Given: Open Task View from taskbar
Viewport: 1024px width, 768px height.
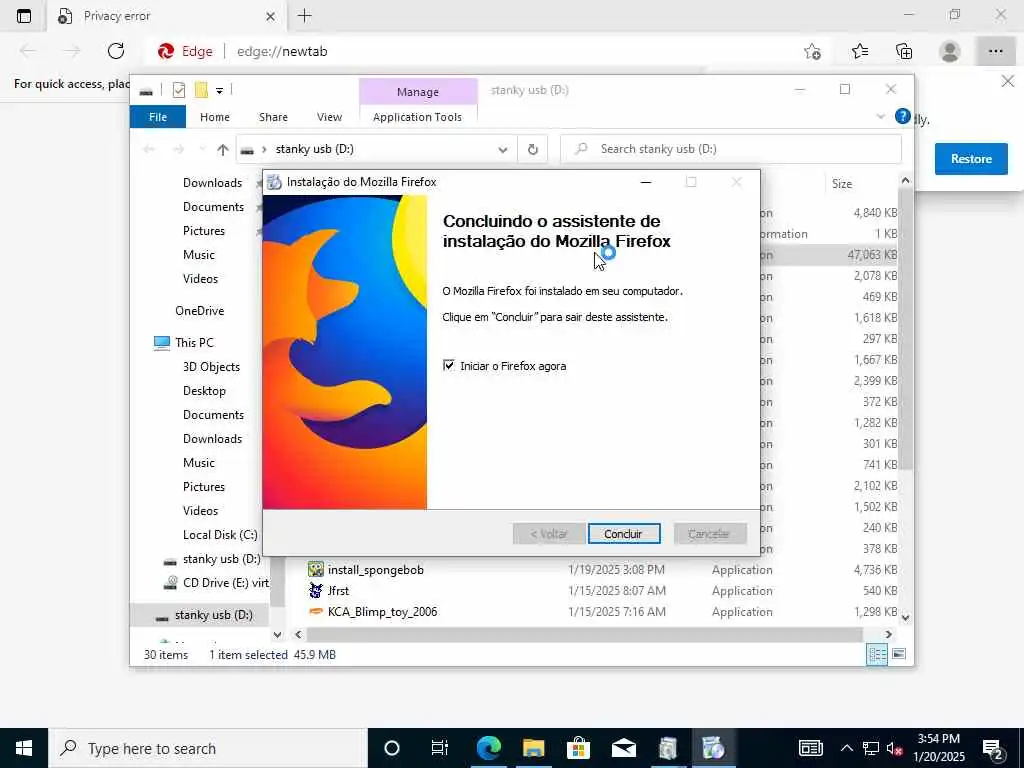Looking at the screenshot, I should pyautogui.click(x=440, y=748).
